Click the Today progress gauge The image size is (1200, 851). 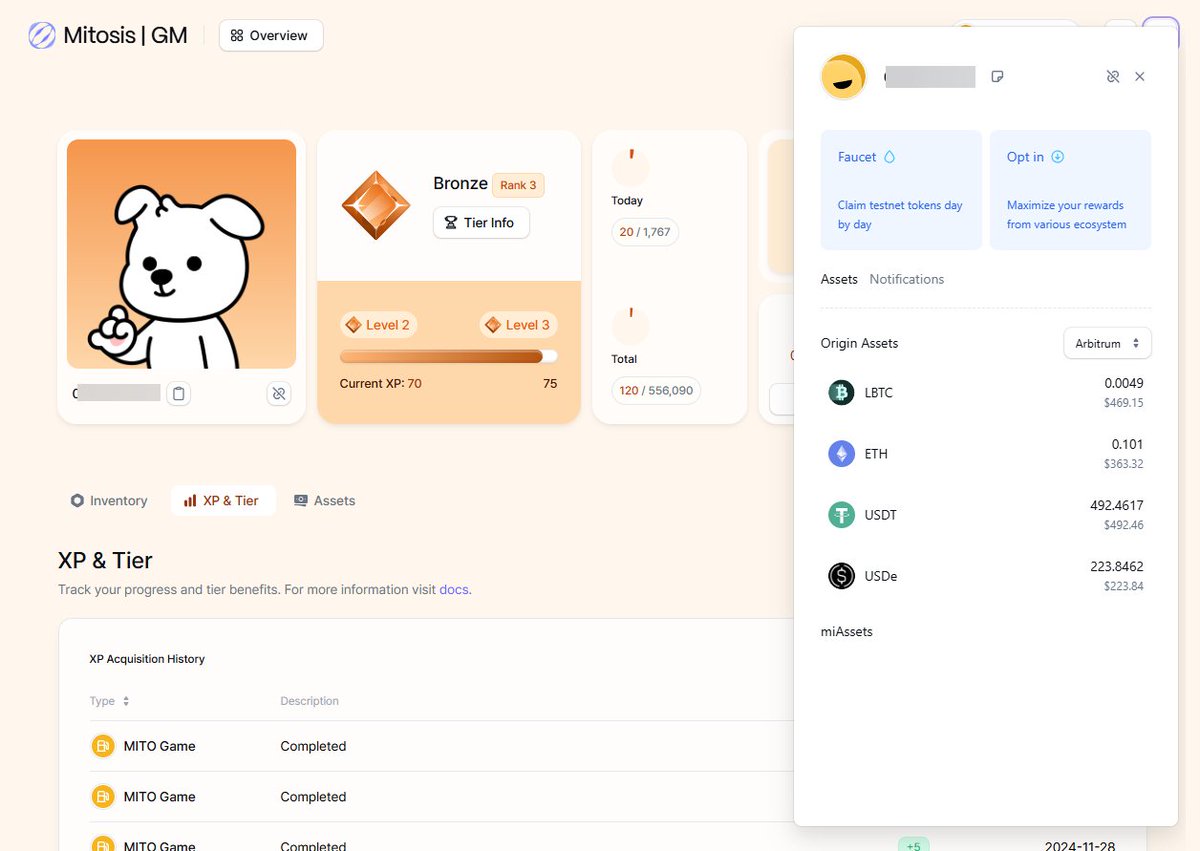(630, 166)
